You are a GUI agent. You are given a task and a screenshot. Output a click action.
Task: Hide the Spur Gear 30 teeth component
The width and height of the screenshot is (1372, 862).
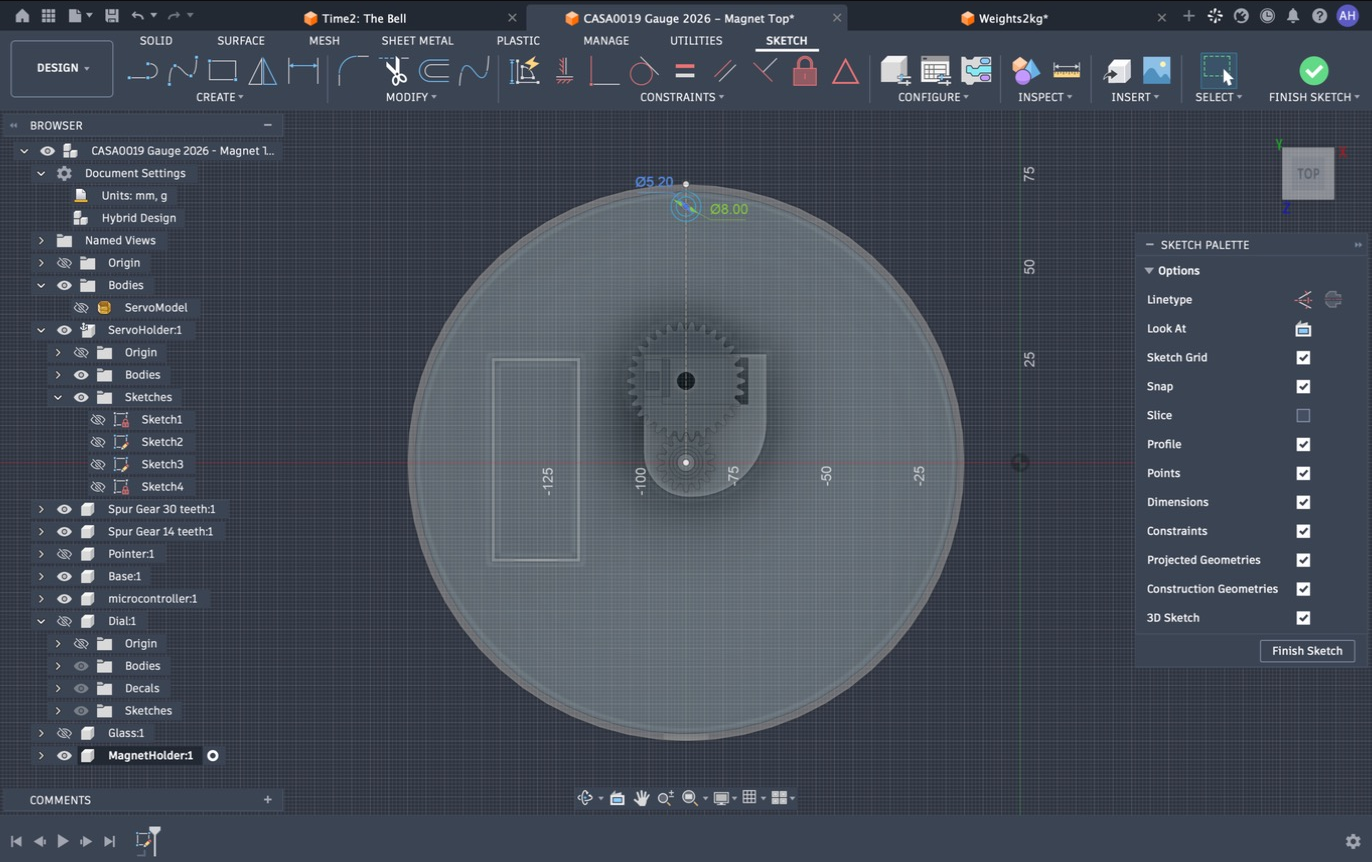click(x=64, y=509)
